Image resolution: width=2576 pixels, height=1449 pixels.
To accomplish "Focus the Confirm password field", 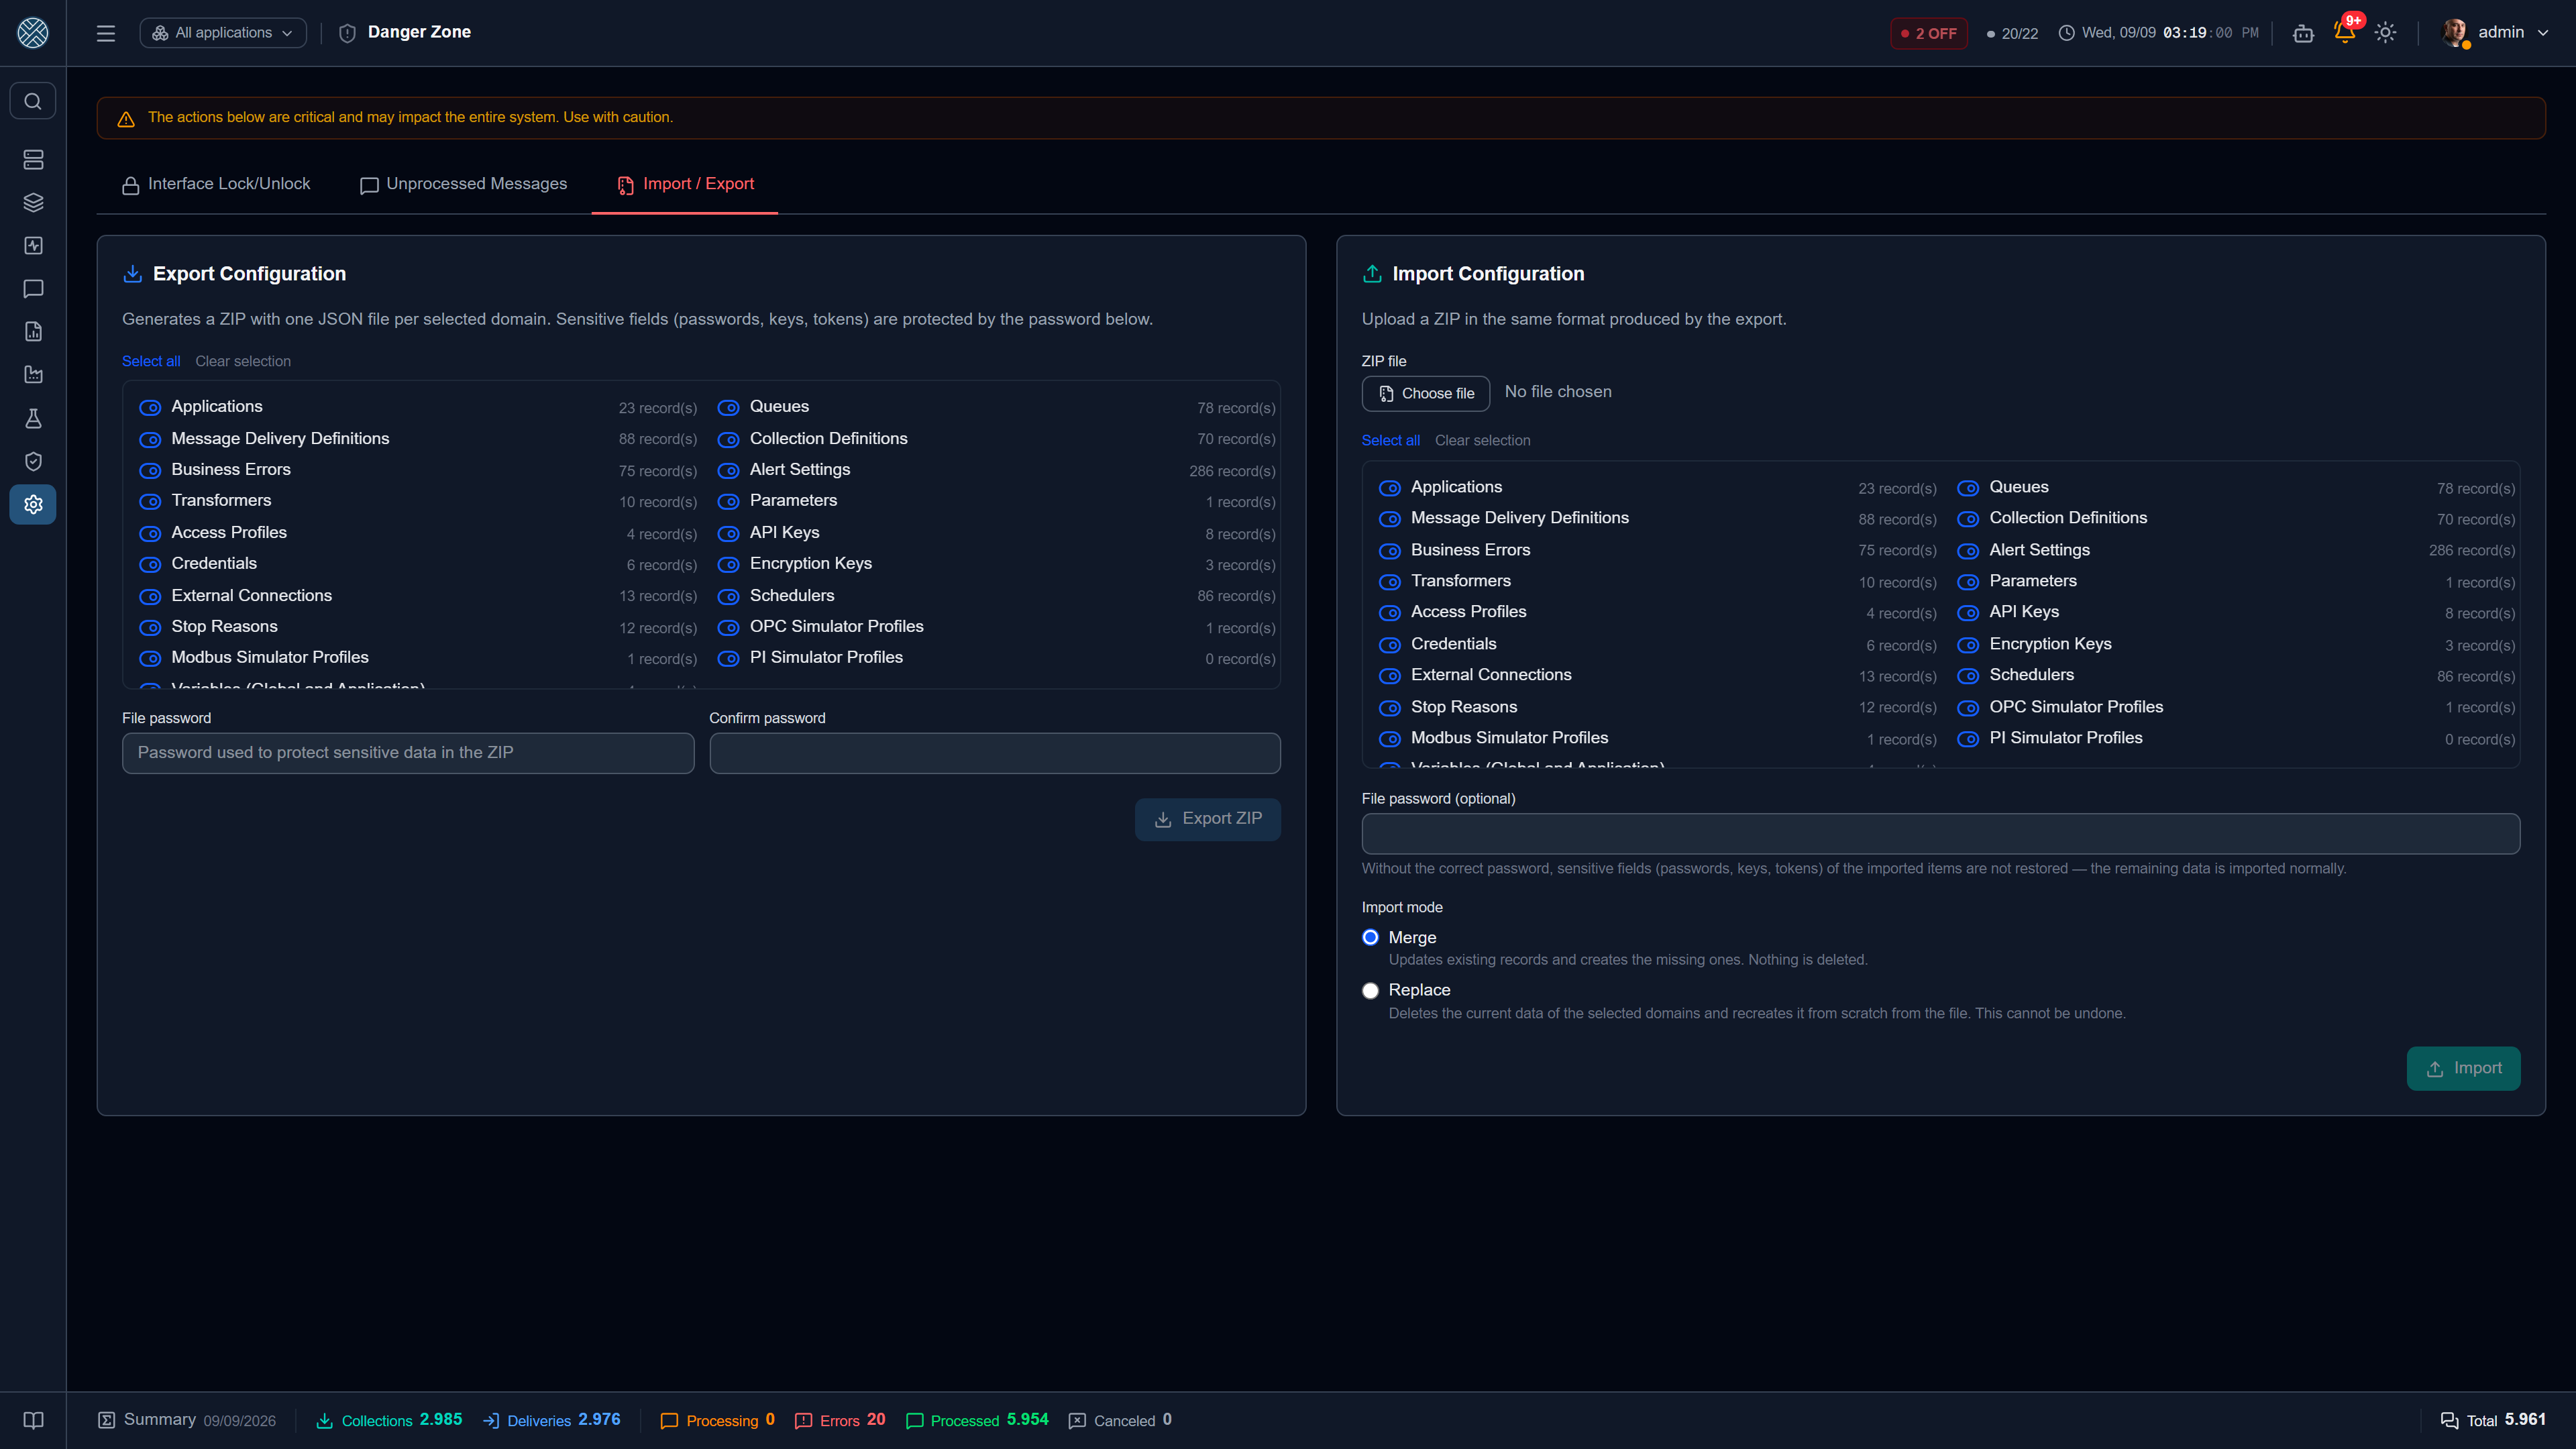I will pos(995,753).
